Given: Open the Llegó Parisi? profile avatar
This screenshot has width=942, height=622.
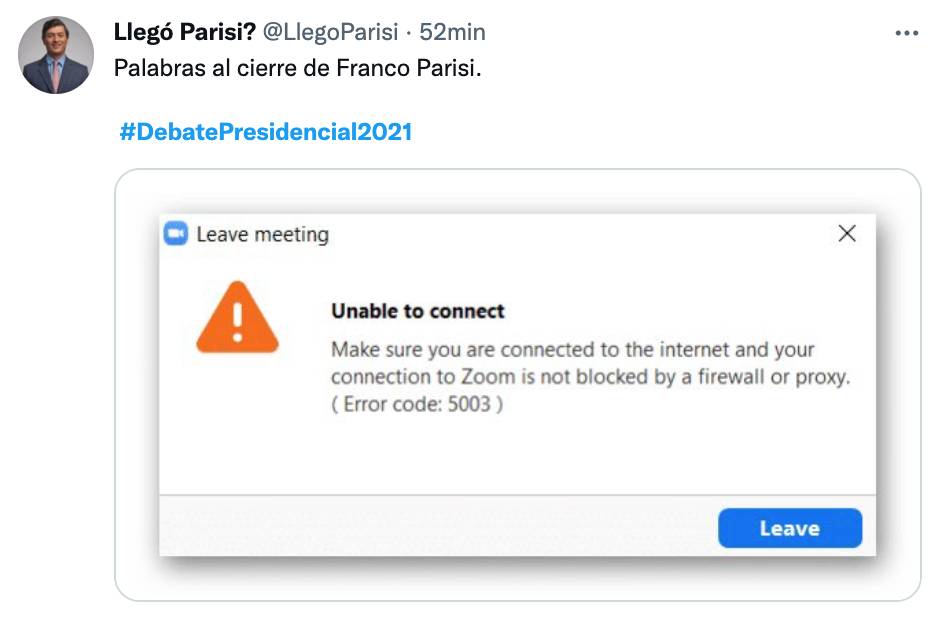Looking at the screenshot, I should pos(57,56).
